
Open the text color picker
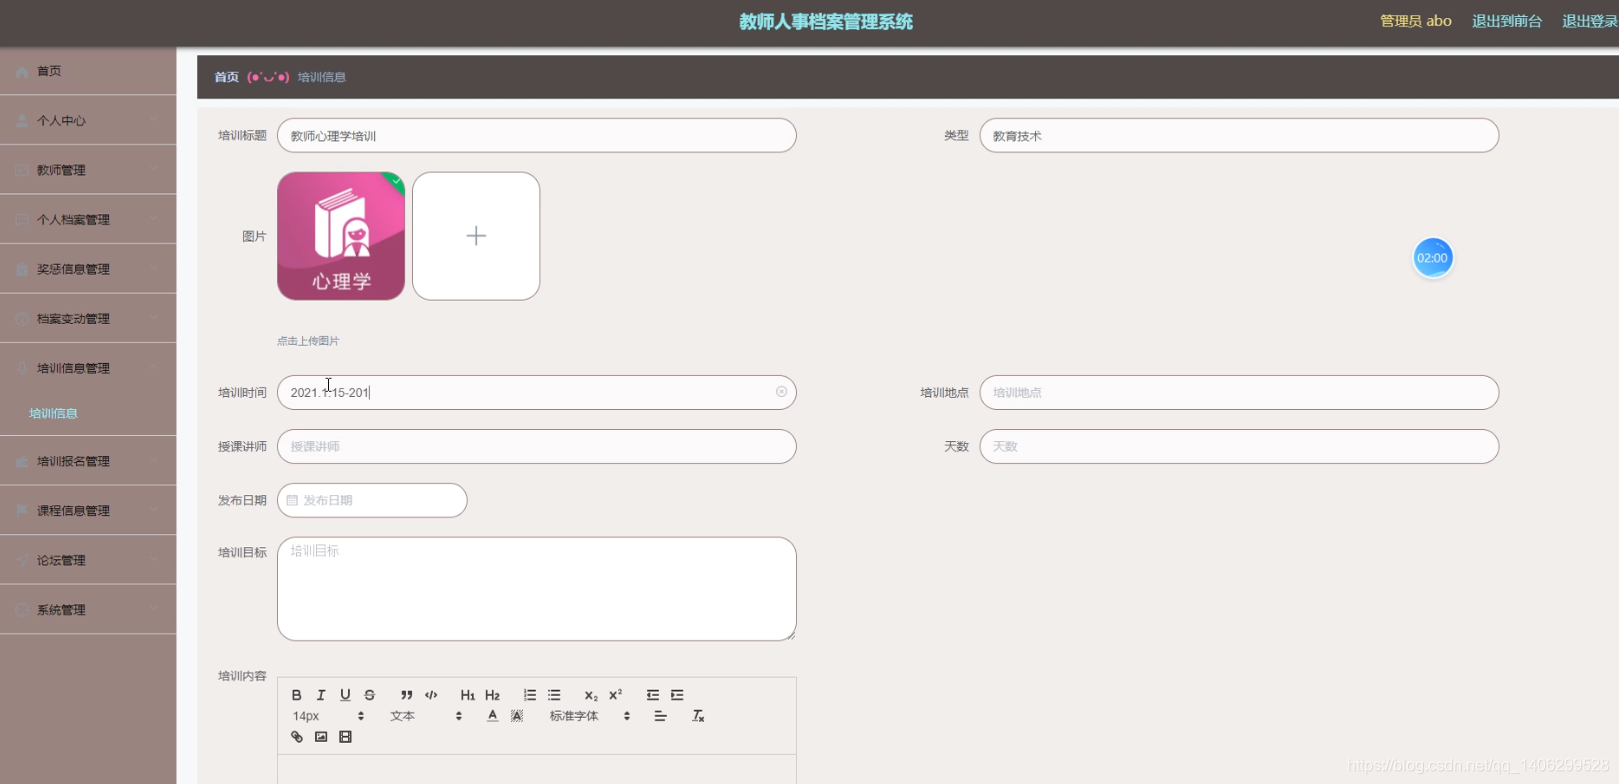click(x=492, y=716)
